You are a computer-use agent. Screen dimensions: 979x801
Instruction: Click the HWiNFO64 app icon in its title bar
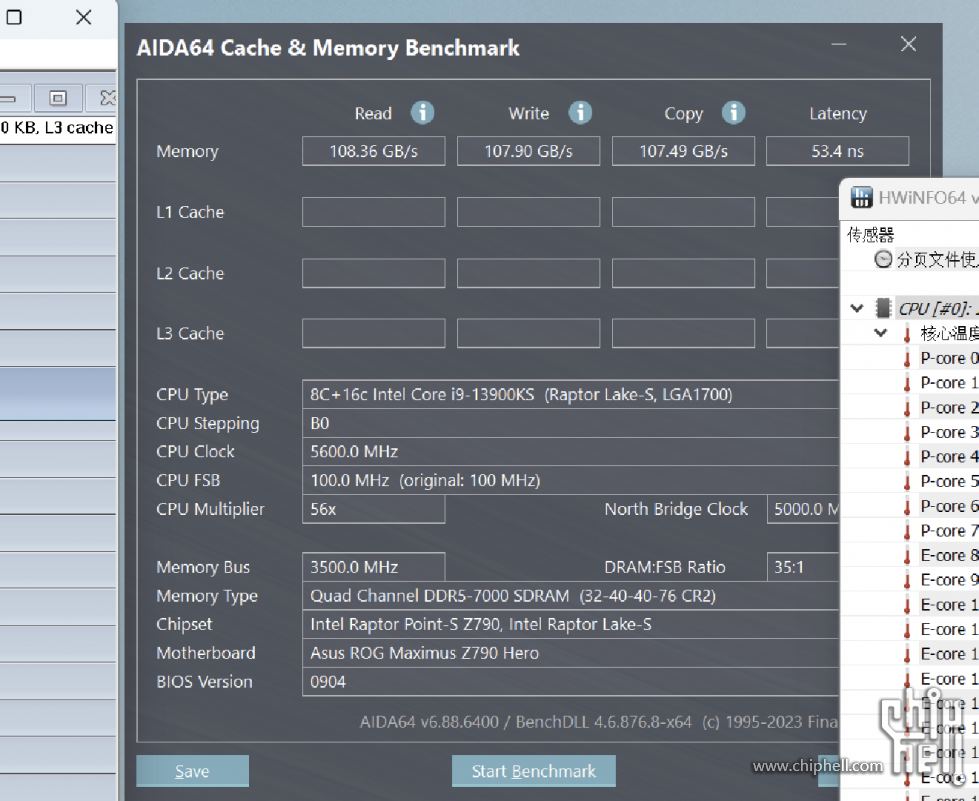862,197
